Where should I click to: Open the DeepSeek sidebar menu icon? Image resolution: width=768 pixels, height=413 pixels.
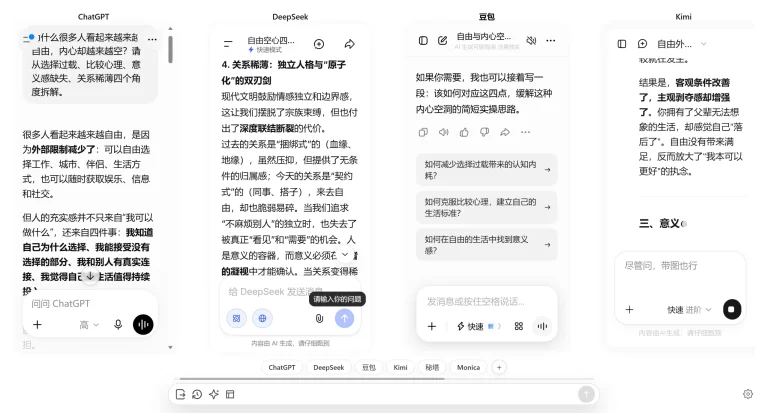coord(228,44)
